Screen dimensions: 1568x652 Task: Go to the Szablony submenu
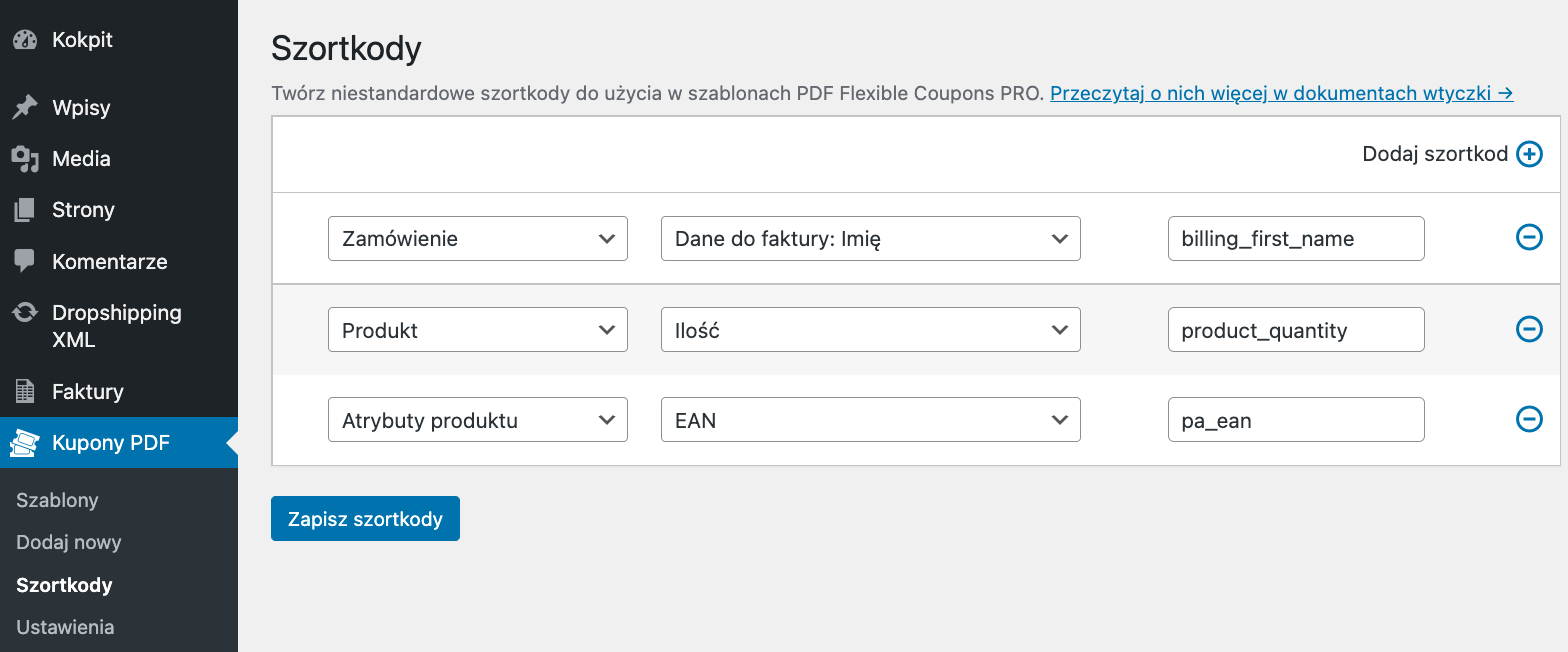57,500
